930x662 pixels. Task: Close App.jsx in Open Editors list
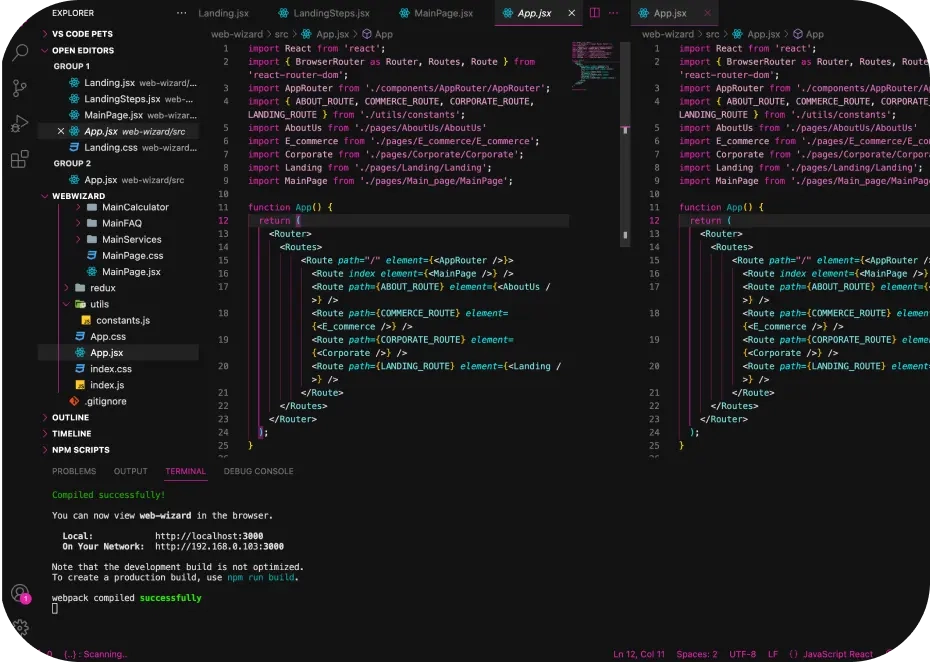click(62, 131)
